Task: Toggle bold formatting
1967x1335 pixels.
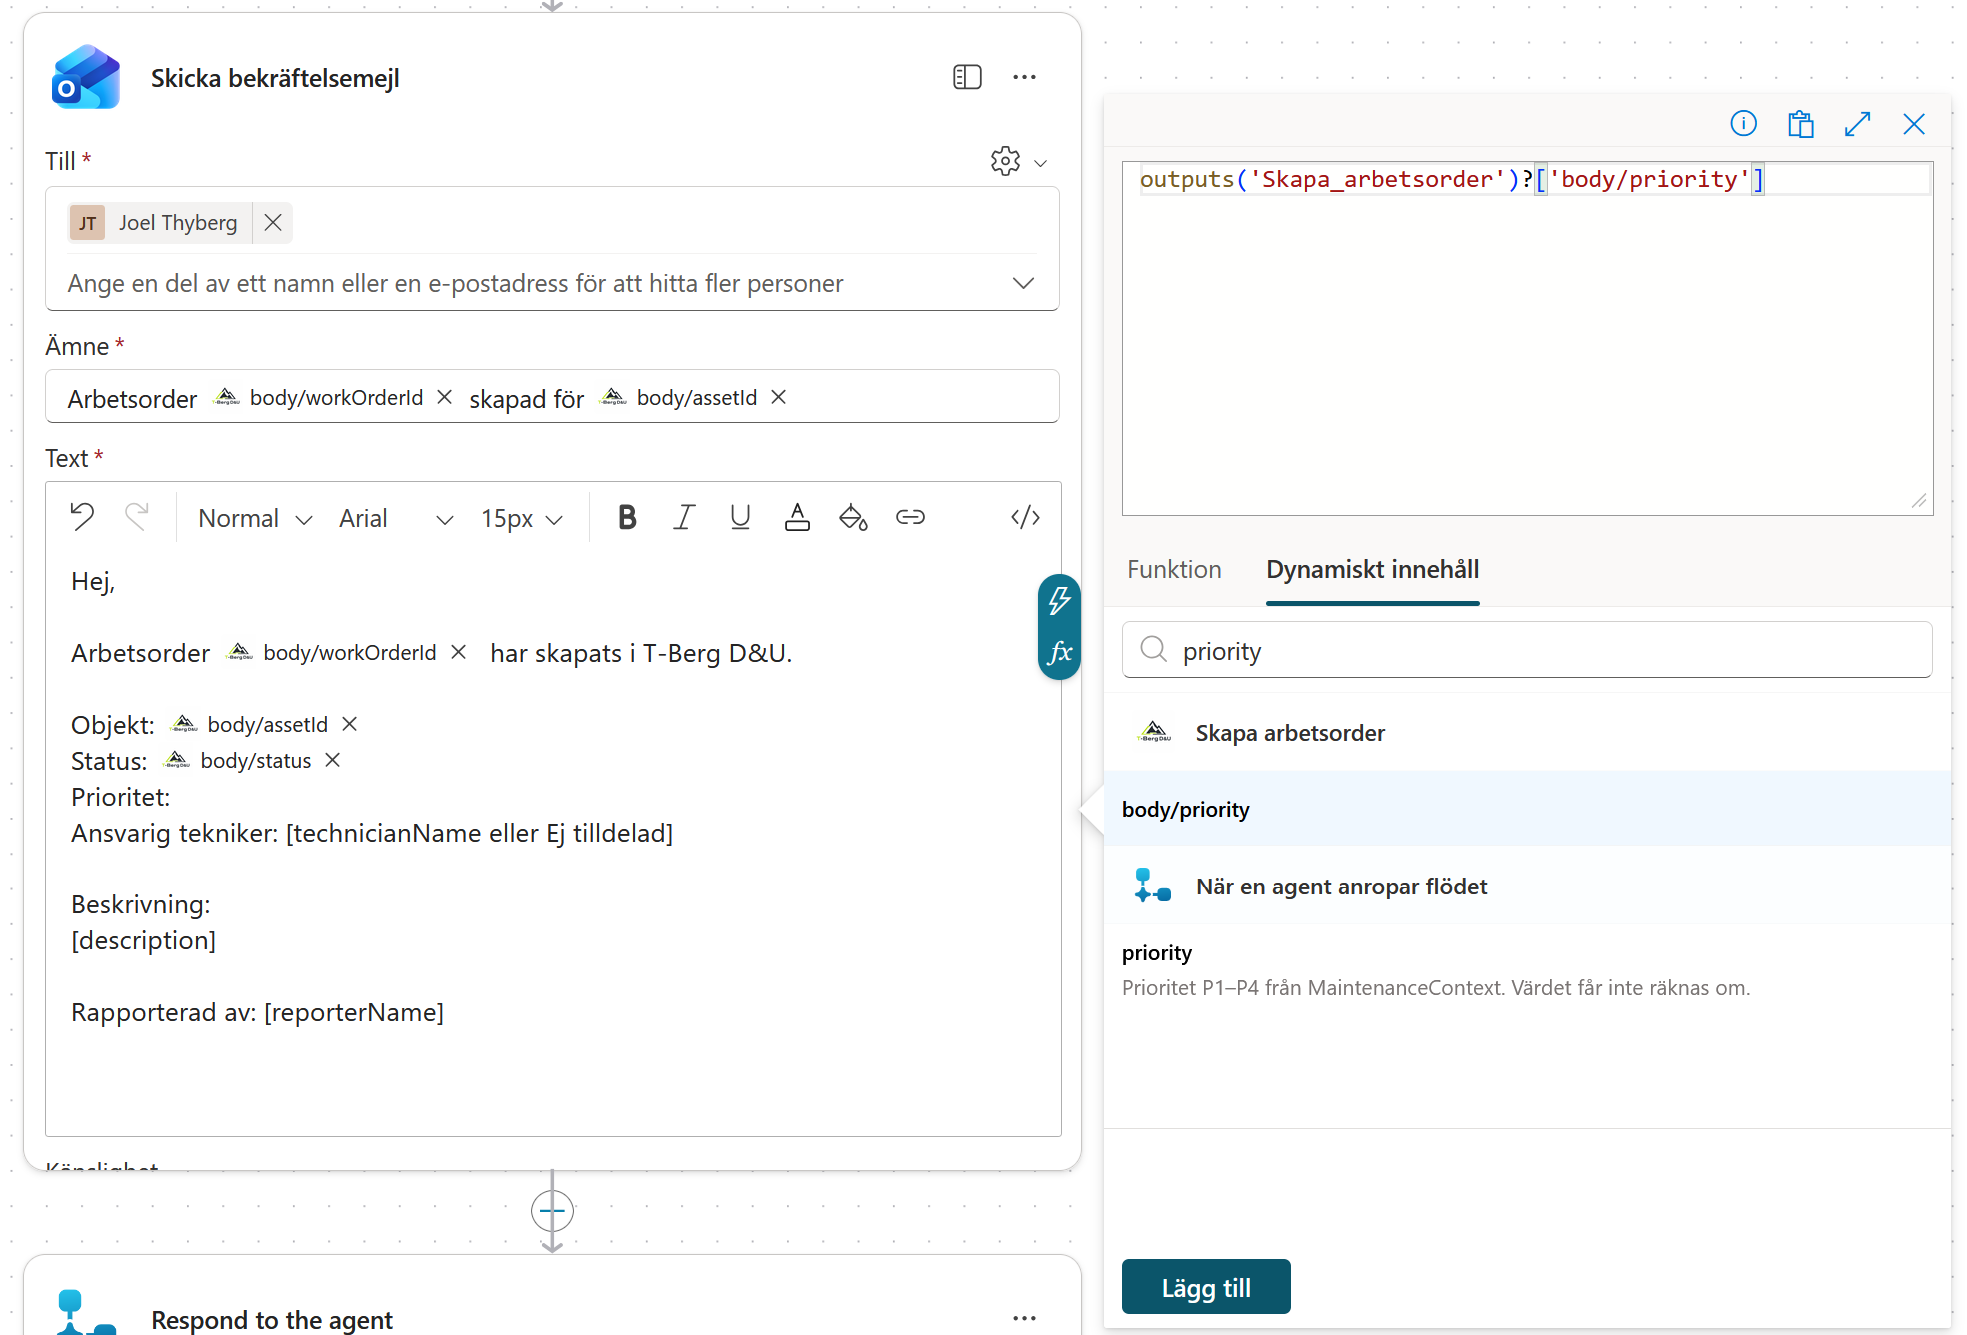Action: tap(627, 517)
